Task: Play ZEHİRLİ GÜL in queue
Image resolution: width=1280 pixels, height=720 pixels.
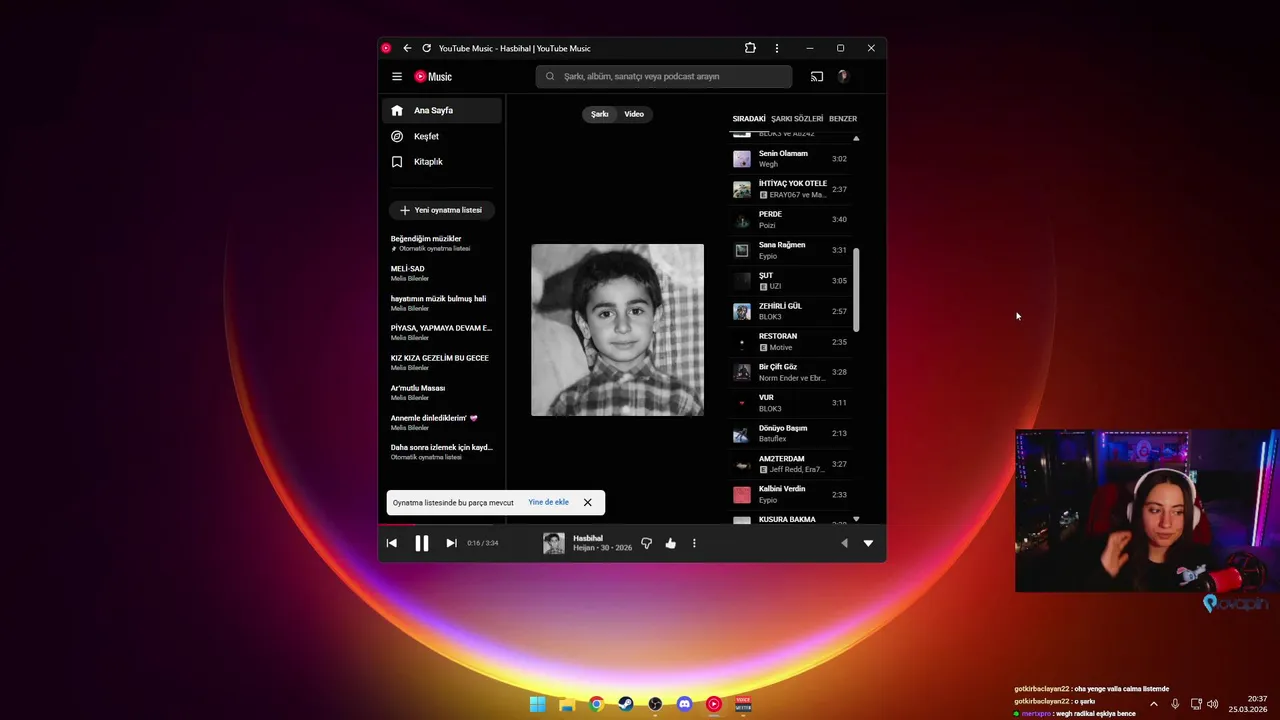Action: click(790, 311)
